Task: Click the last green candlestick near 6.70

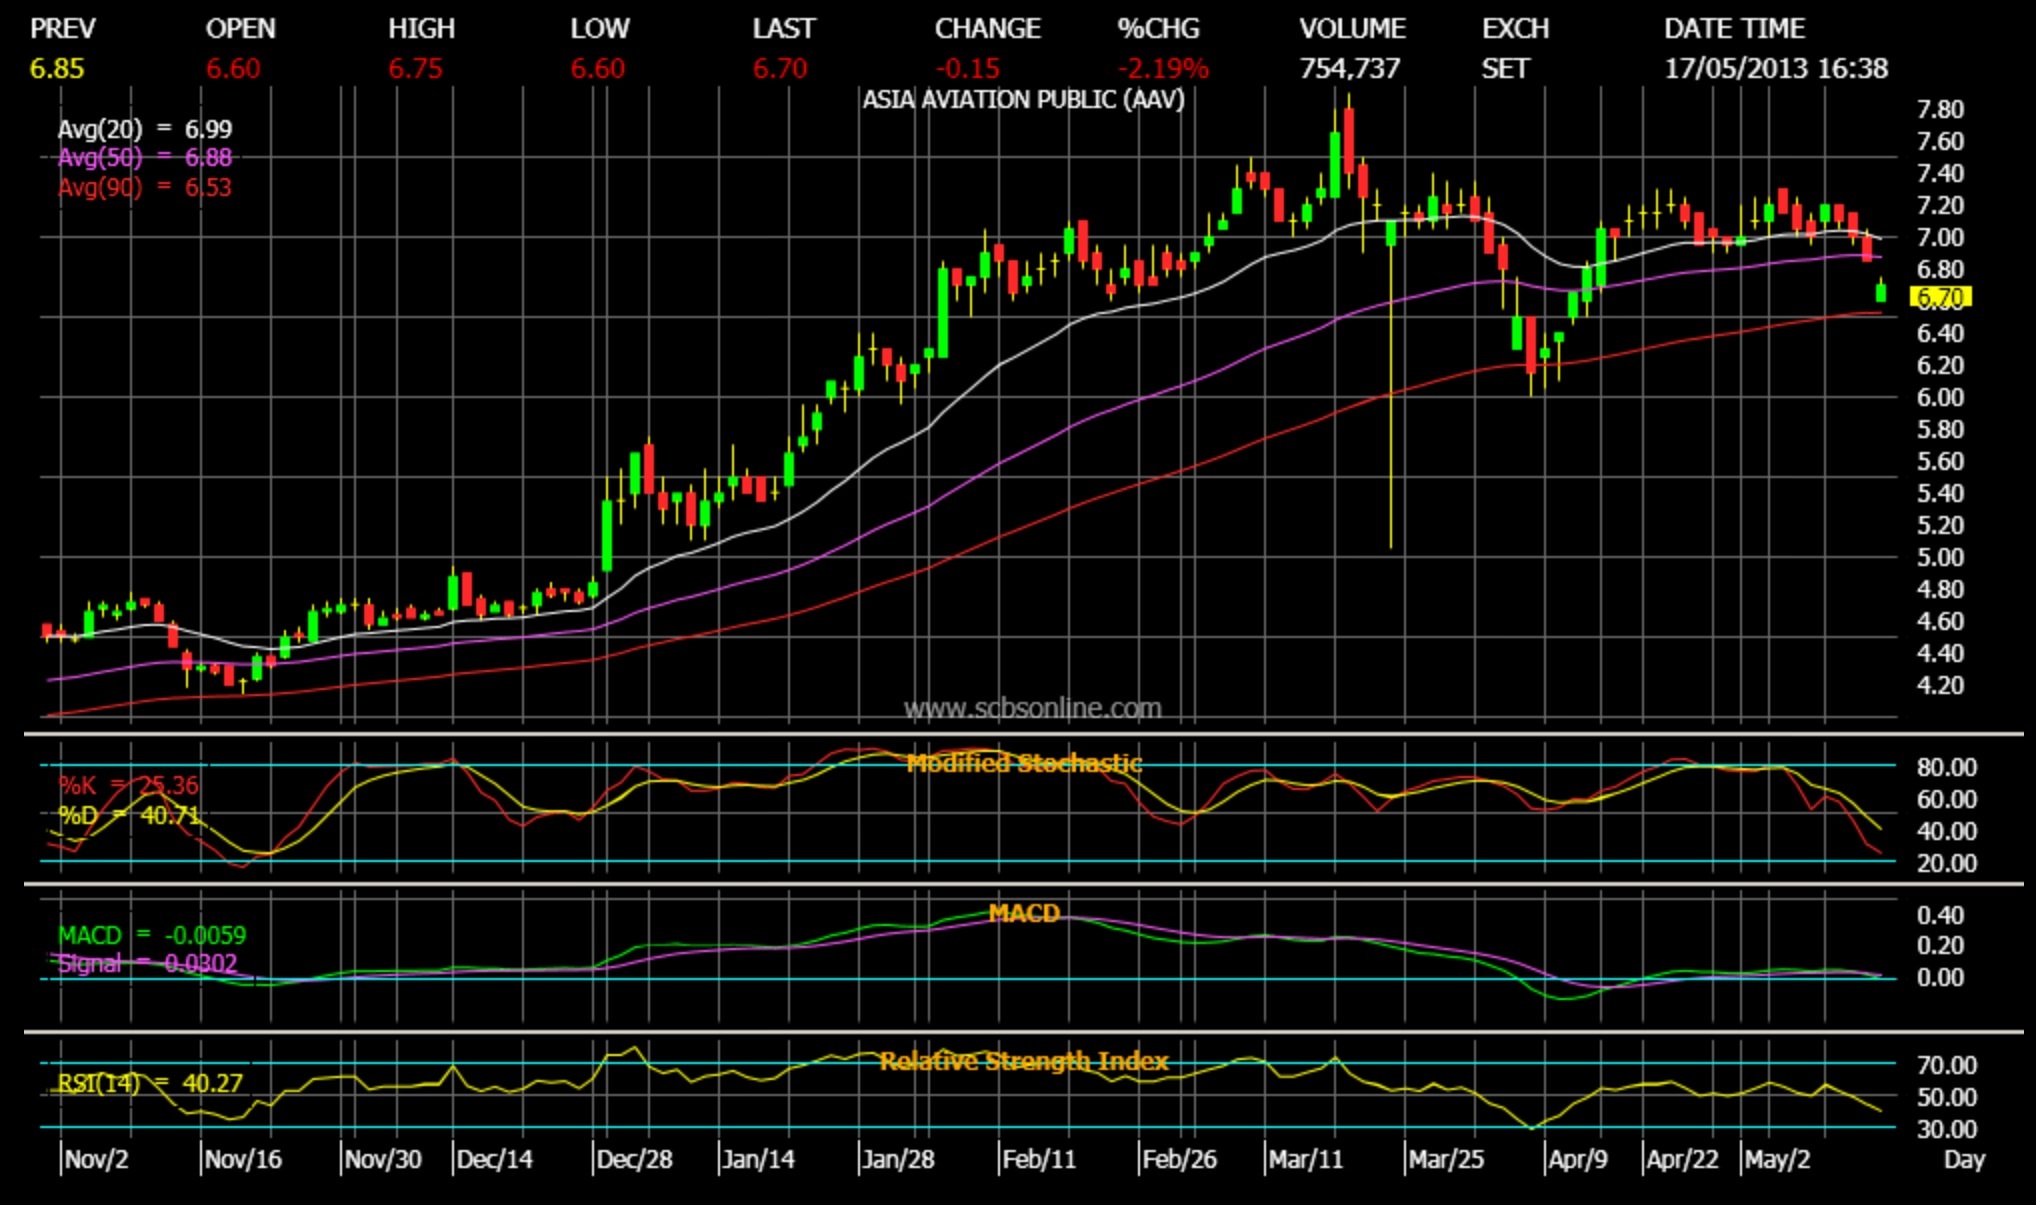Action: tap(1881, 291)
